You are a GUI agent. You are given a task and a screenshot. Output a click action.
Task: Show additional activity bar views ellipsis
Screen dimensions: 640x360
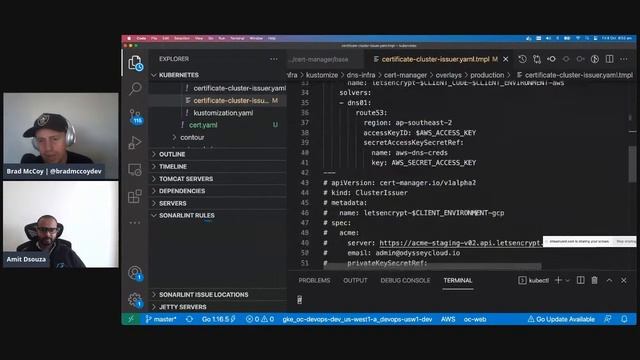tap(135, 222)
